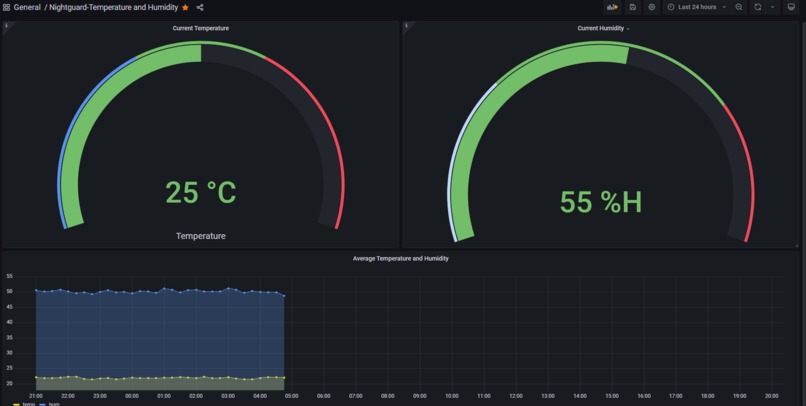Click the 12:00 time axis label
Screen dimensions: 806x406
tap(516, 396)
